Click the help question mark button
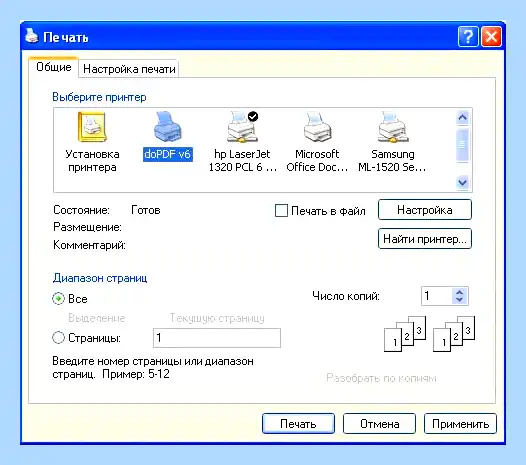Viewport: 526px width, 465px height. [x=468, y=37]
